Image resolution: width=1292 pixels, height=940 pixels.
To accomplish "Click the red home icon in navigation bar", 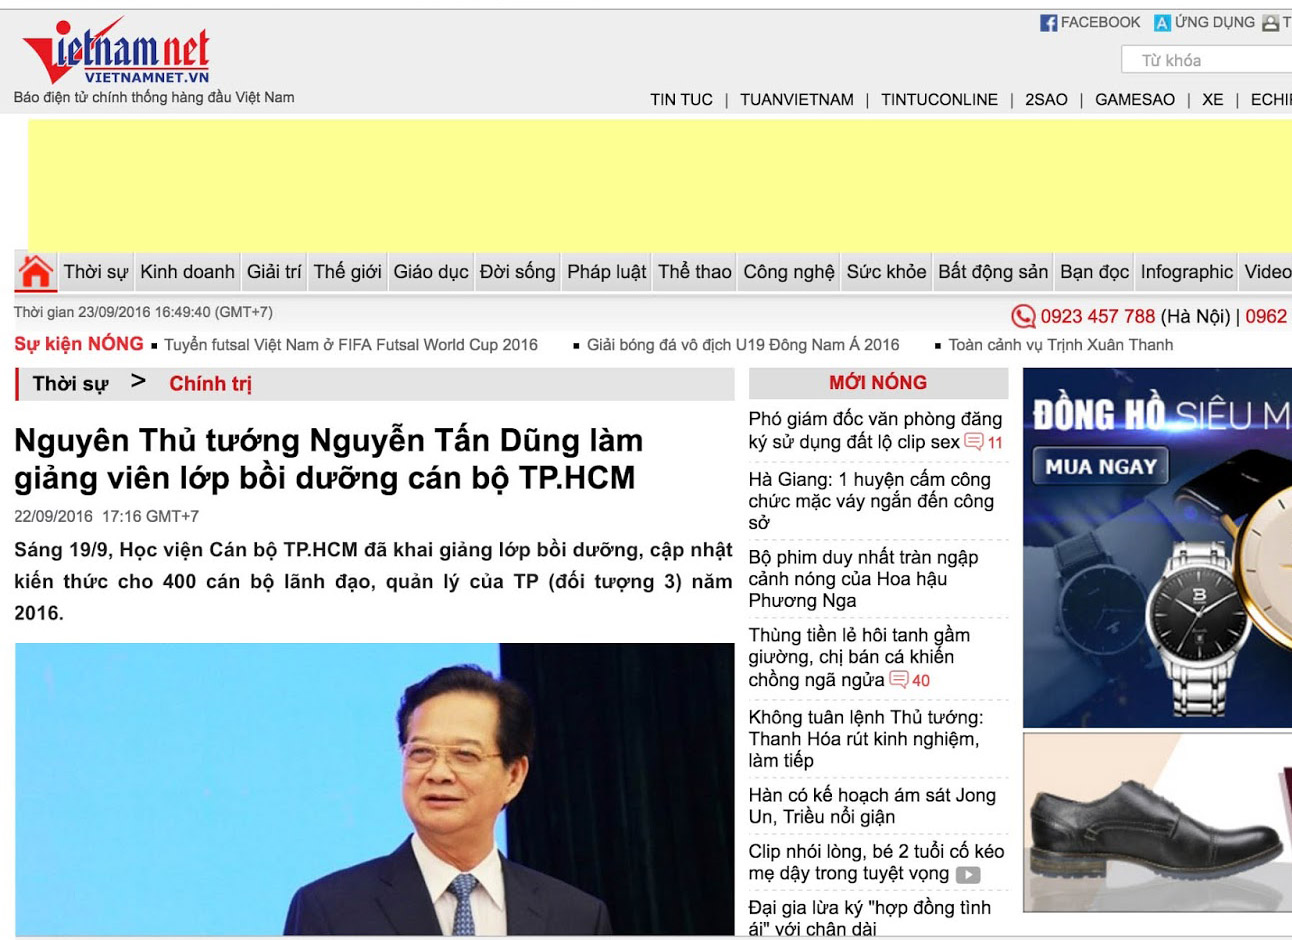I will tap(35, 272).
